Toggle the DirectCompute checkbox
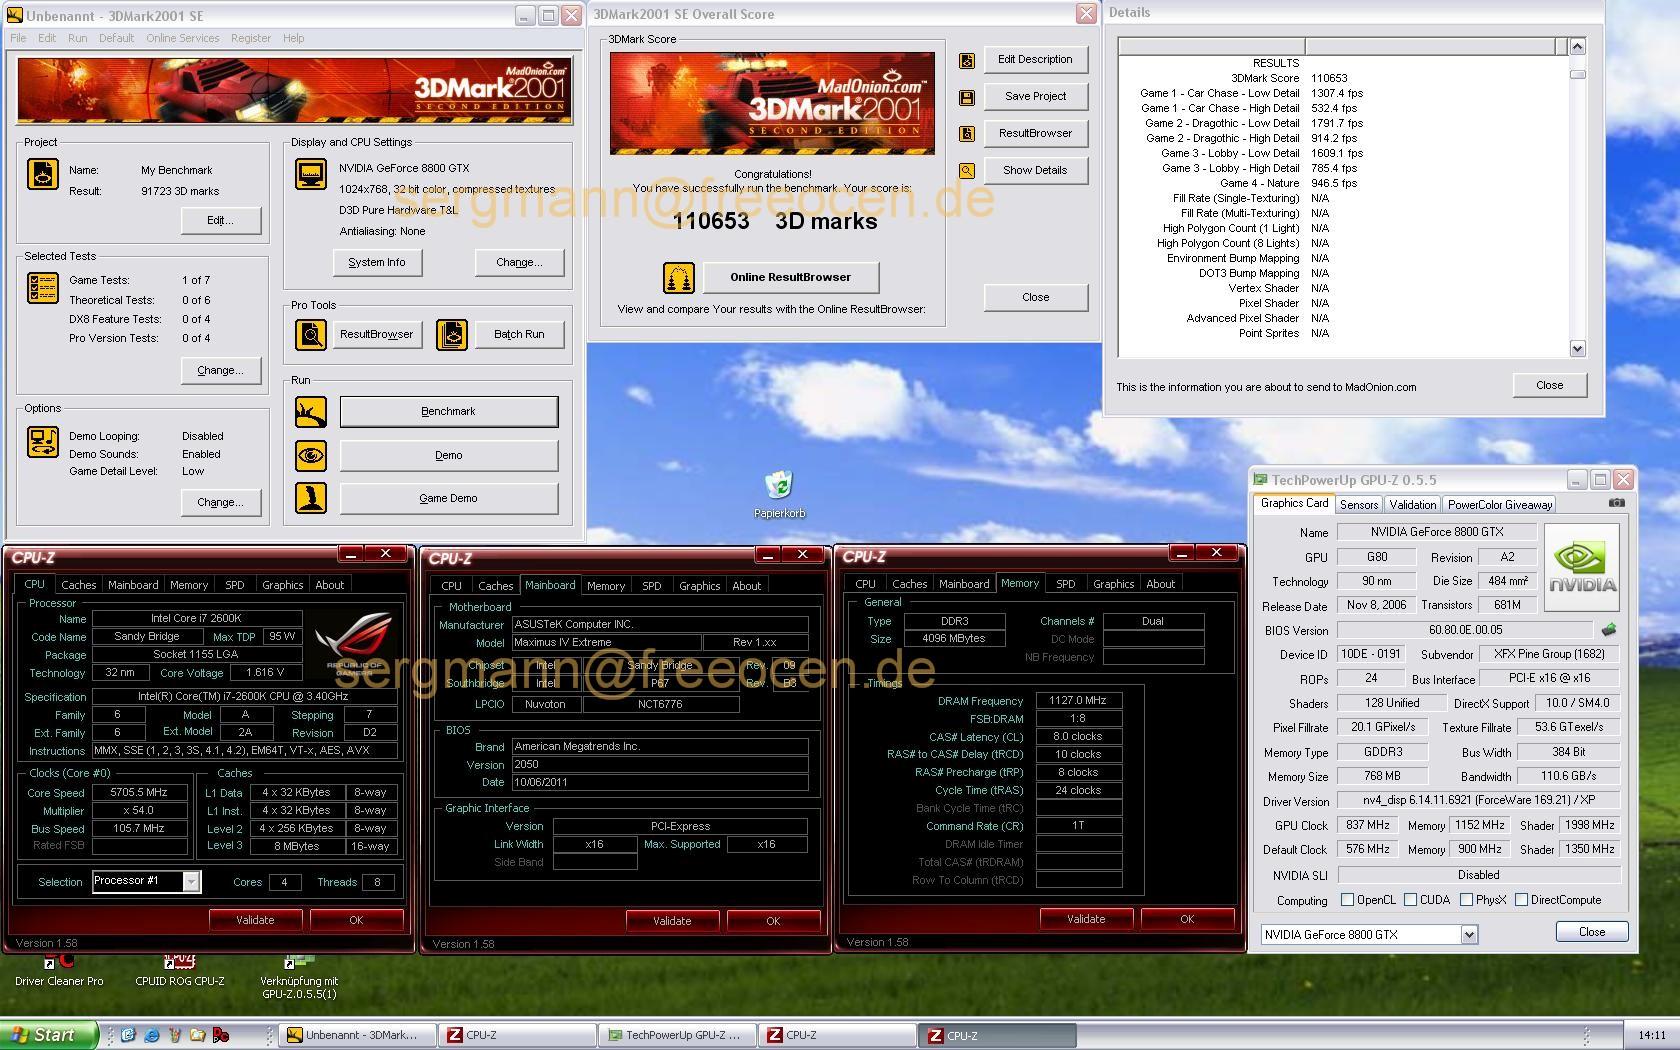Viewport: 1680px width, 1050px height. [1521, 900]
